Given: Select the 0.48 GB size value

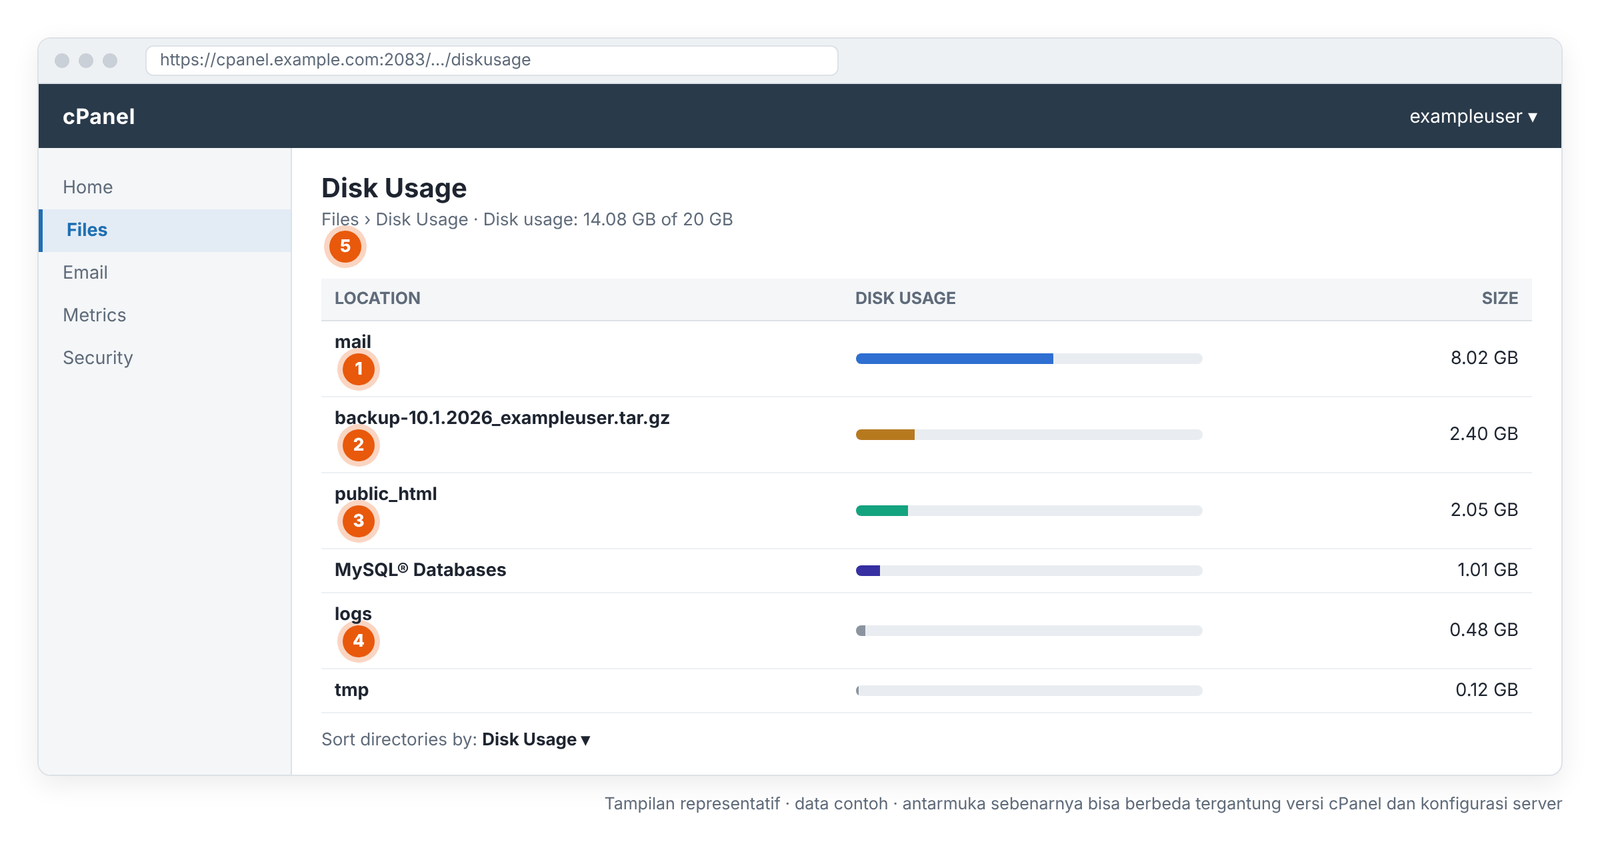Looking at the screenshot, I should pyautogui.click(x=1484, y=630).
